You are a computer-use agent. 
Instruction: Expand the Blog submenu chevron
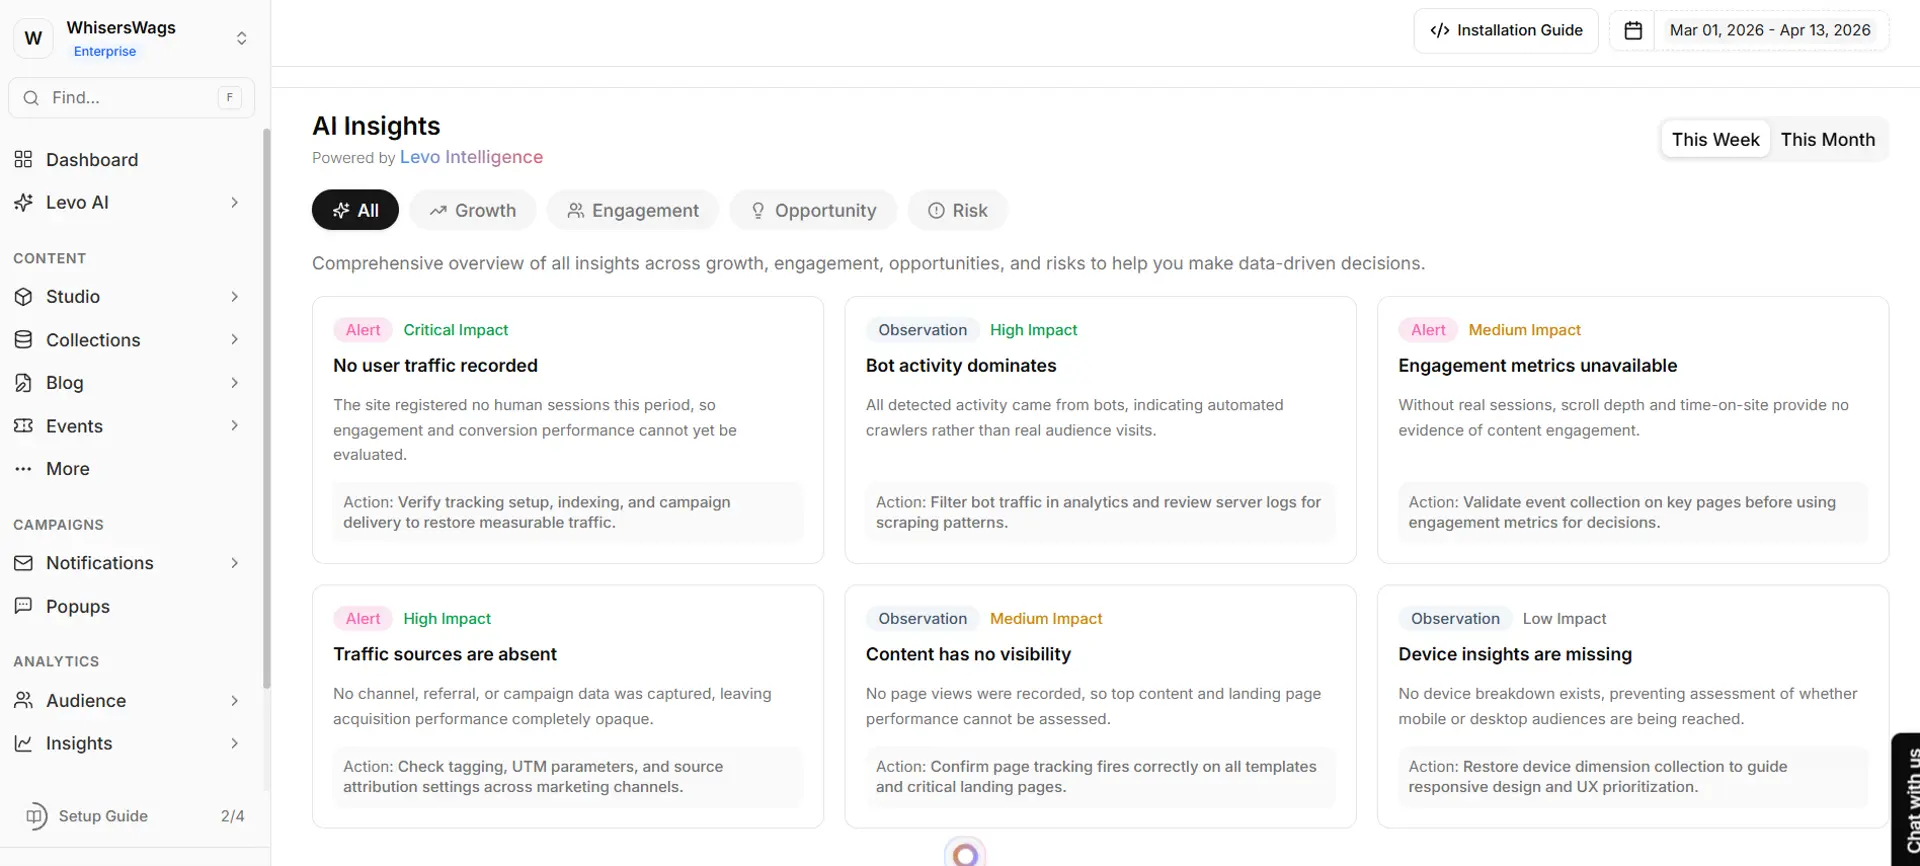[234, 383]
